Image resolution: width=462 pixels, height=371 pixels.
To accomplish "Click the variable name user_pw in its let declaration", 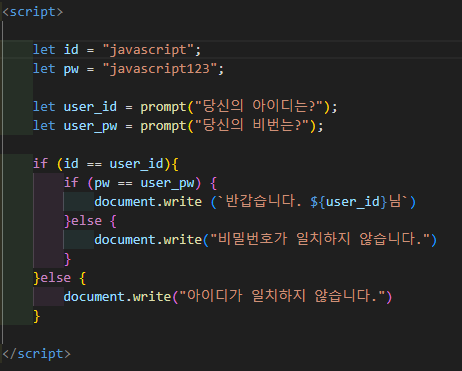I will point(90,126).
